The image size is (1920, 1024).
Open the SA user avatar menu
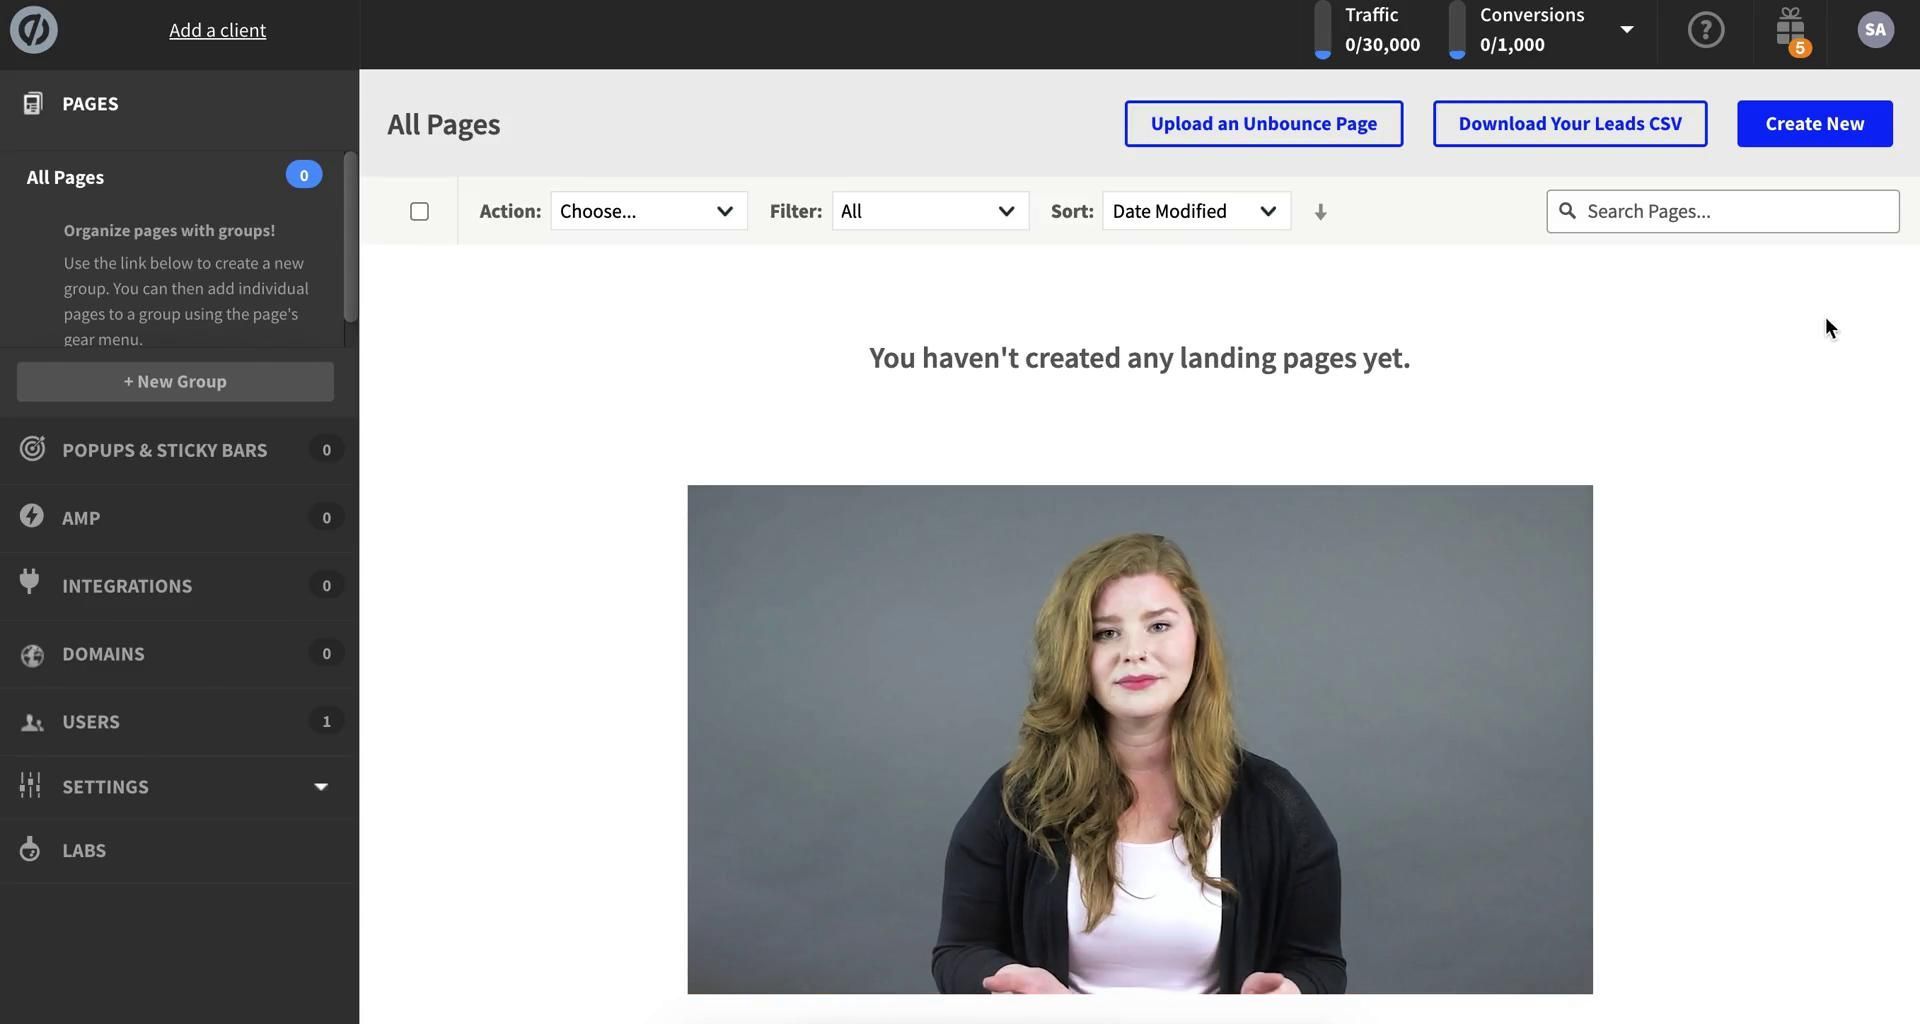click(x=1874, y=30)
